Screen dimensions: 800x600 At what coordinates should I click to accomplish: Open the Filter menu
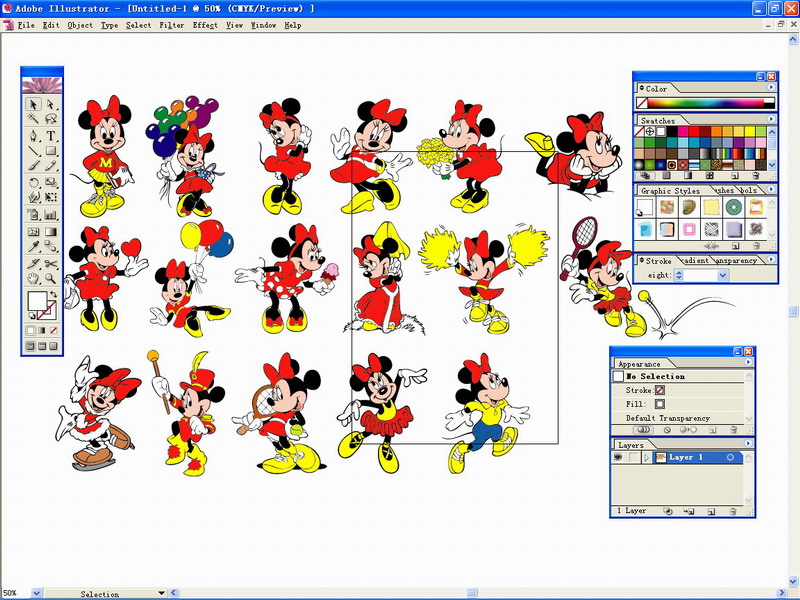171,25
